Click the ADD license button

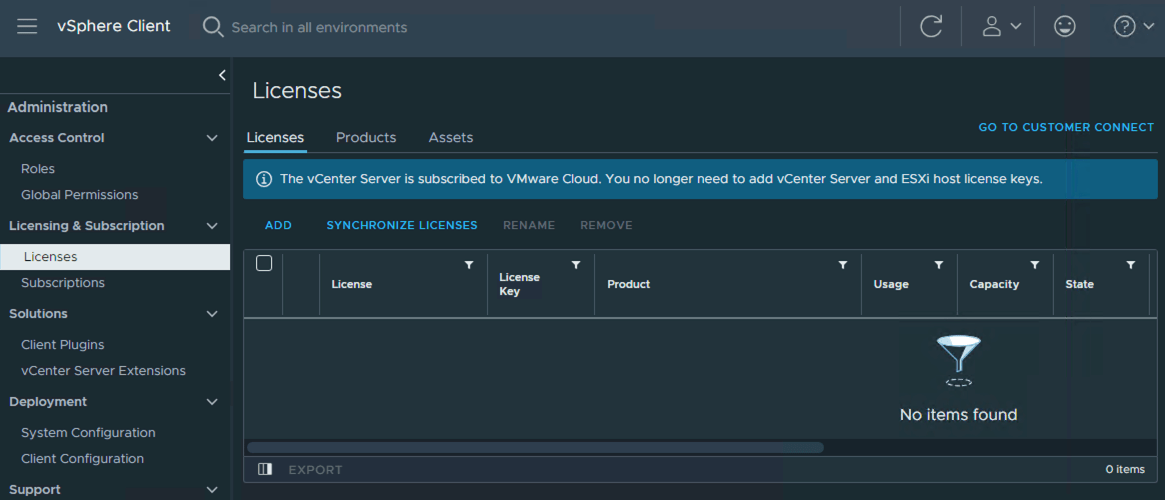[x=279, y=225]
